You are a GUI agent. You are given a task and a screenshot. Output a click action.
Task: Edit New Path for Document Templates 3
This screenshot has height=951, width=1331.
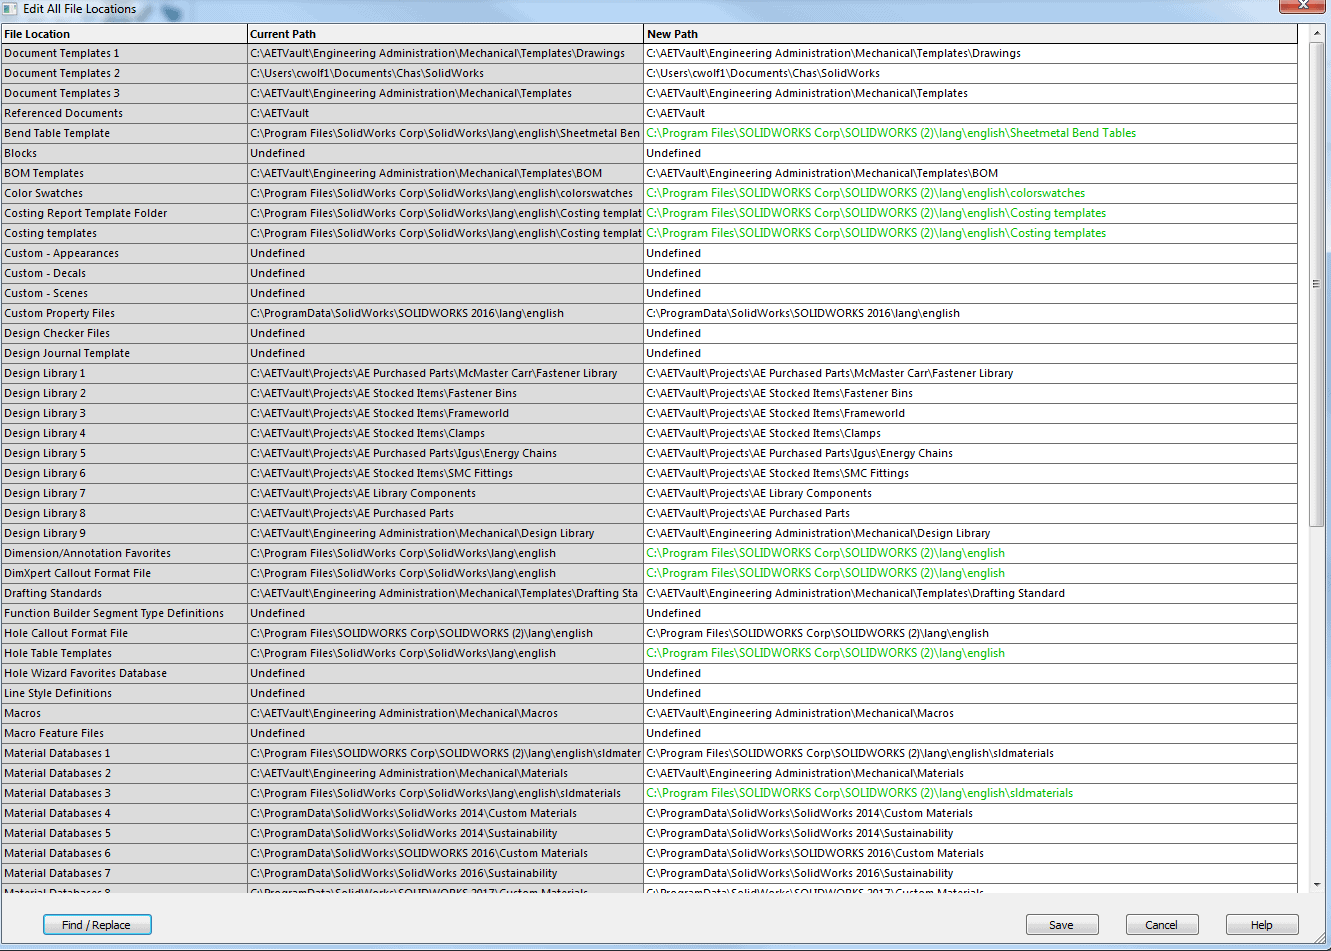point(970,93)
